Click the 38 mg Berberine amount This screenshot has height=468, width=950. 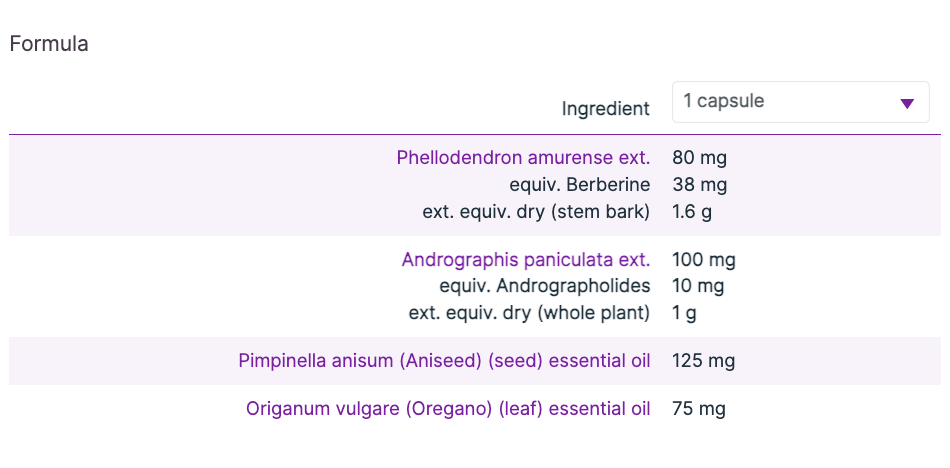point(700,185)
